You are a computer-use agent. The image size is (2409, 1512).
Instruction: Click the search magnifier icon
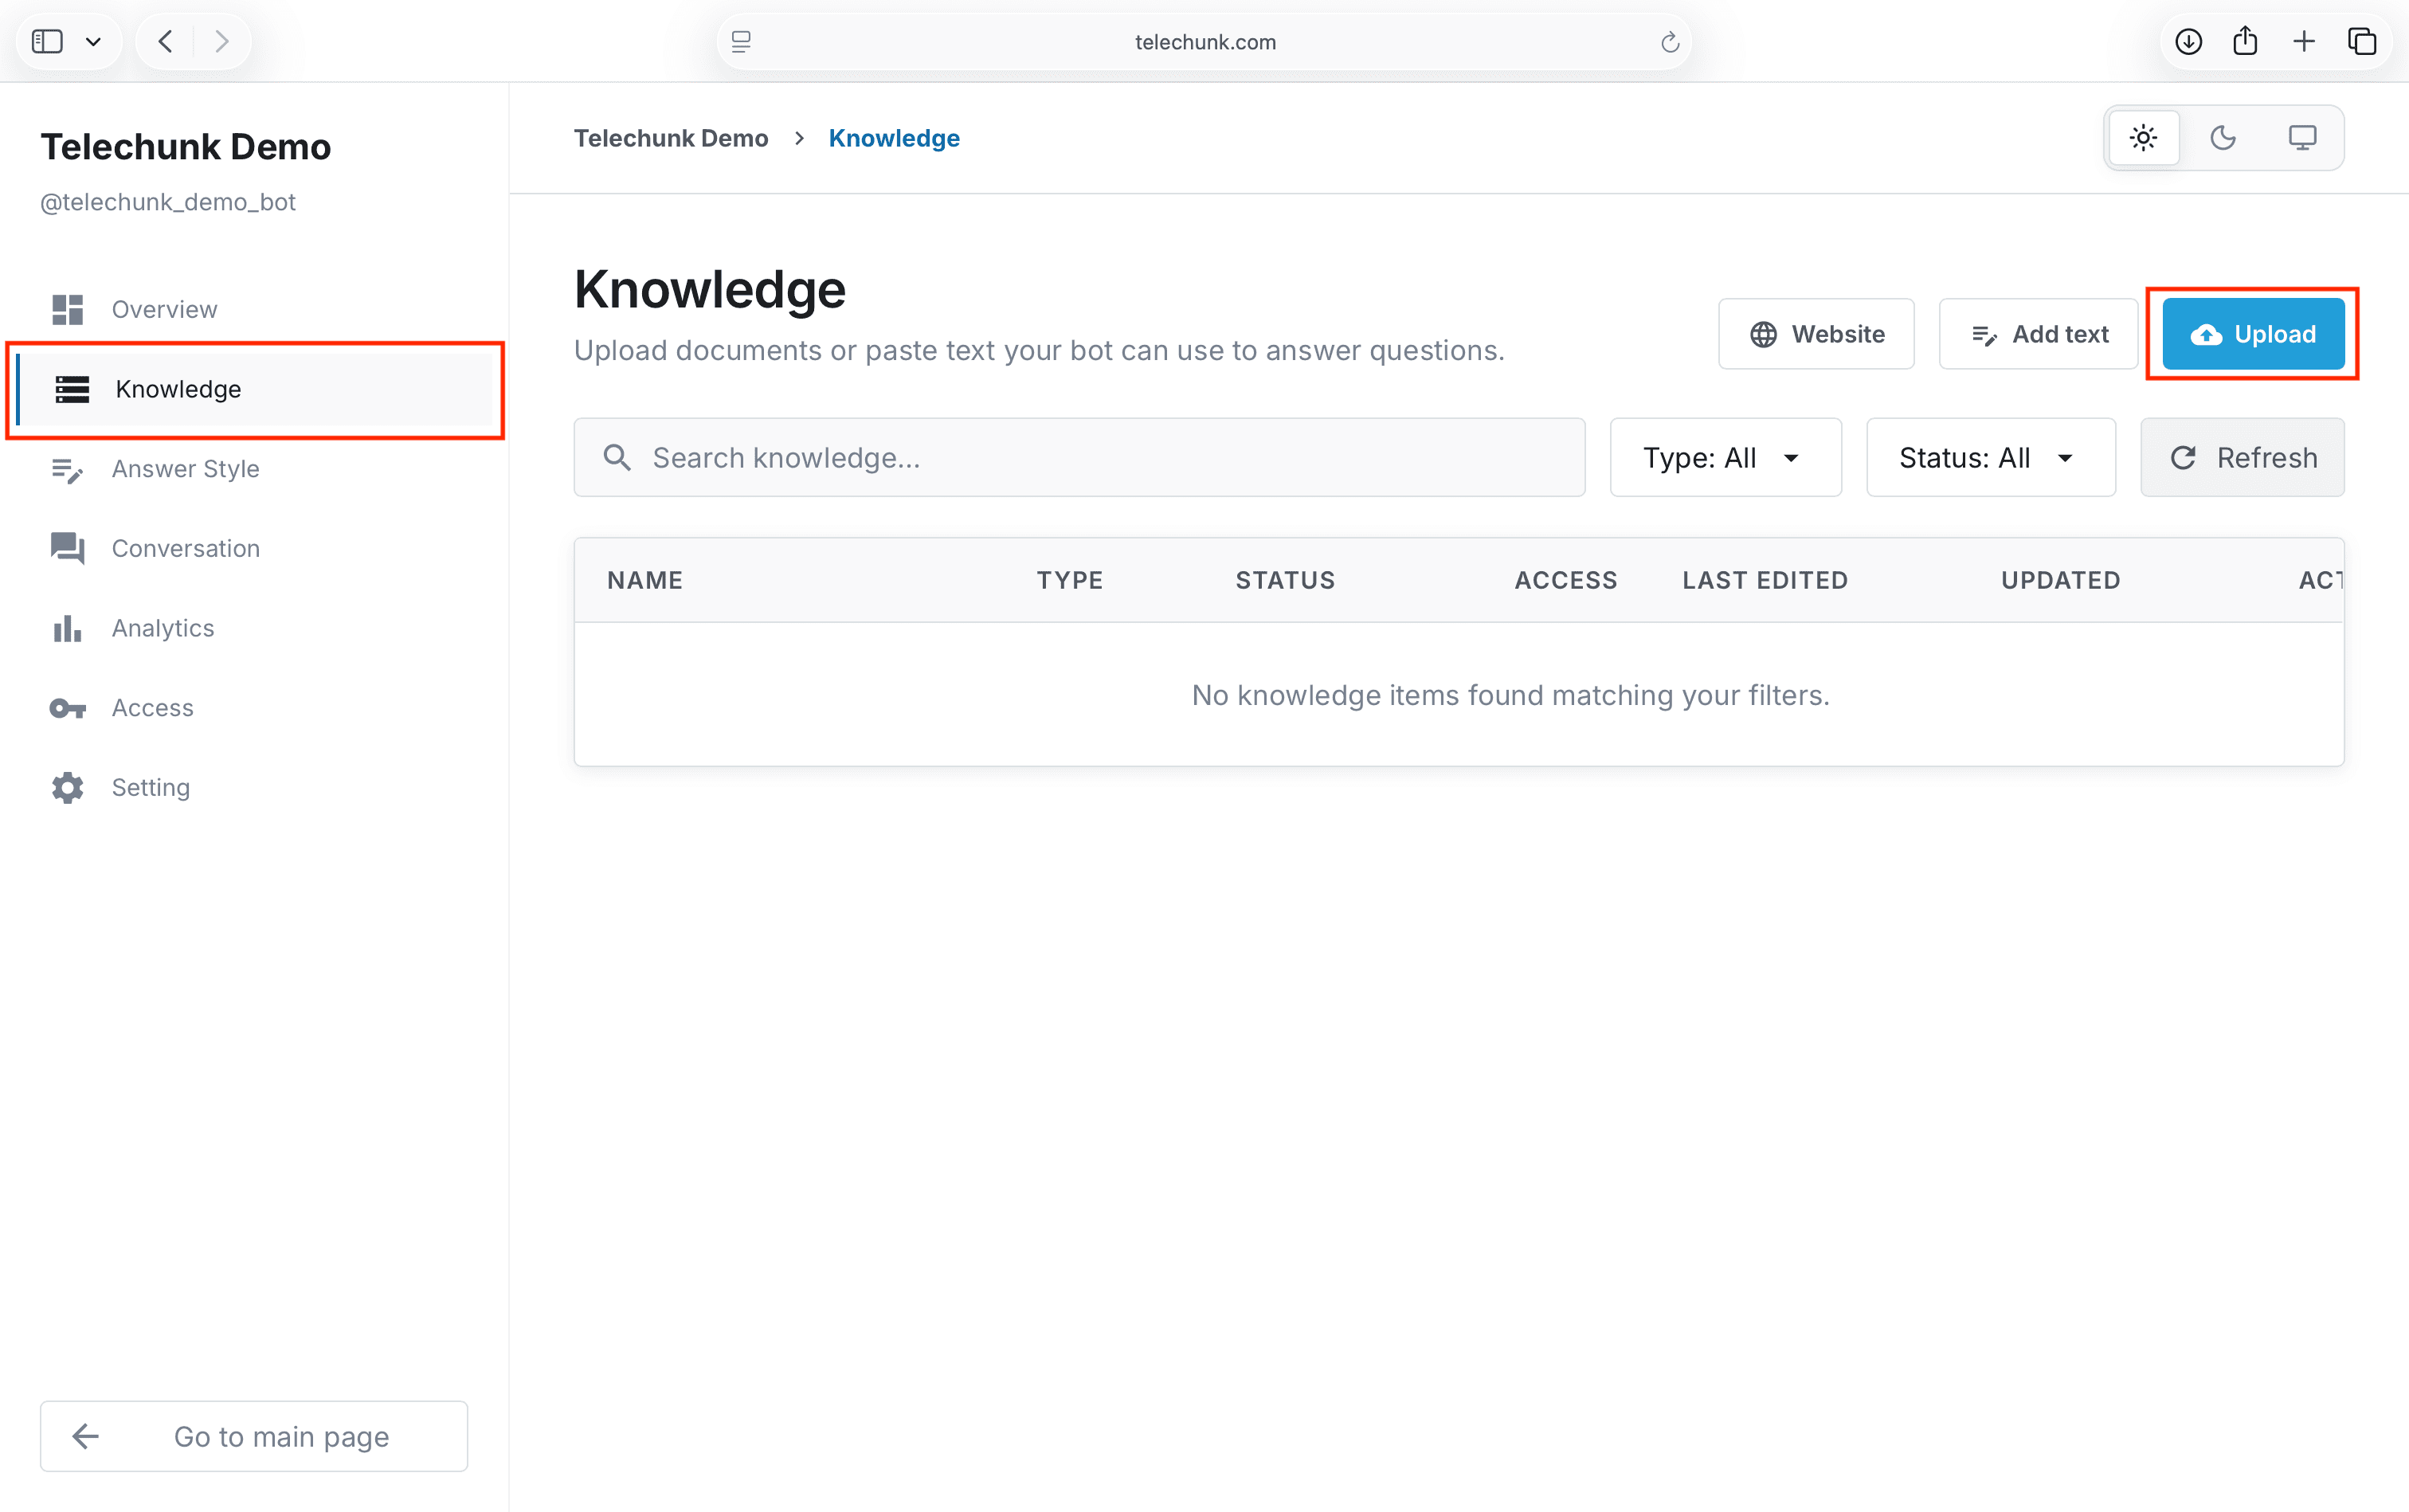617,457
